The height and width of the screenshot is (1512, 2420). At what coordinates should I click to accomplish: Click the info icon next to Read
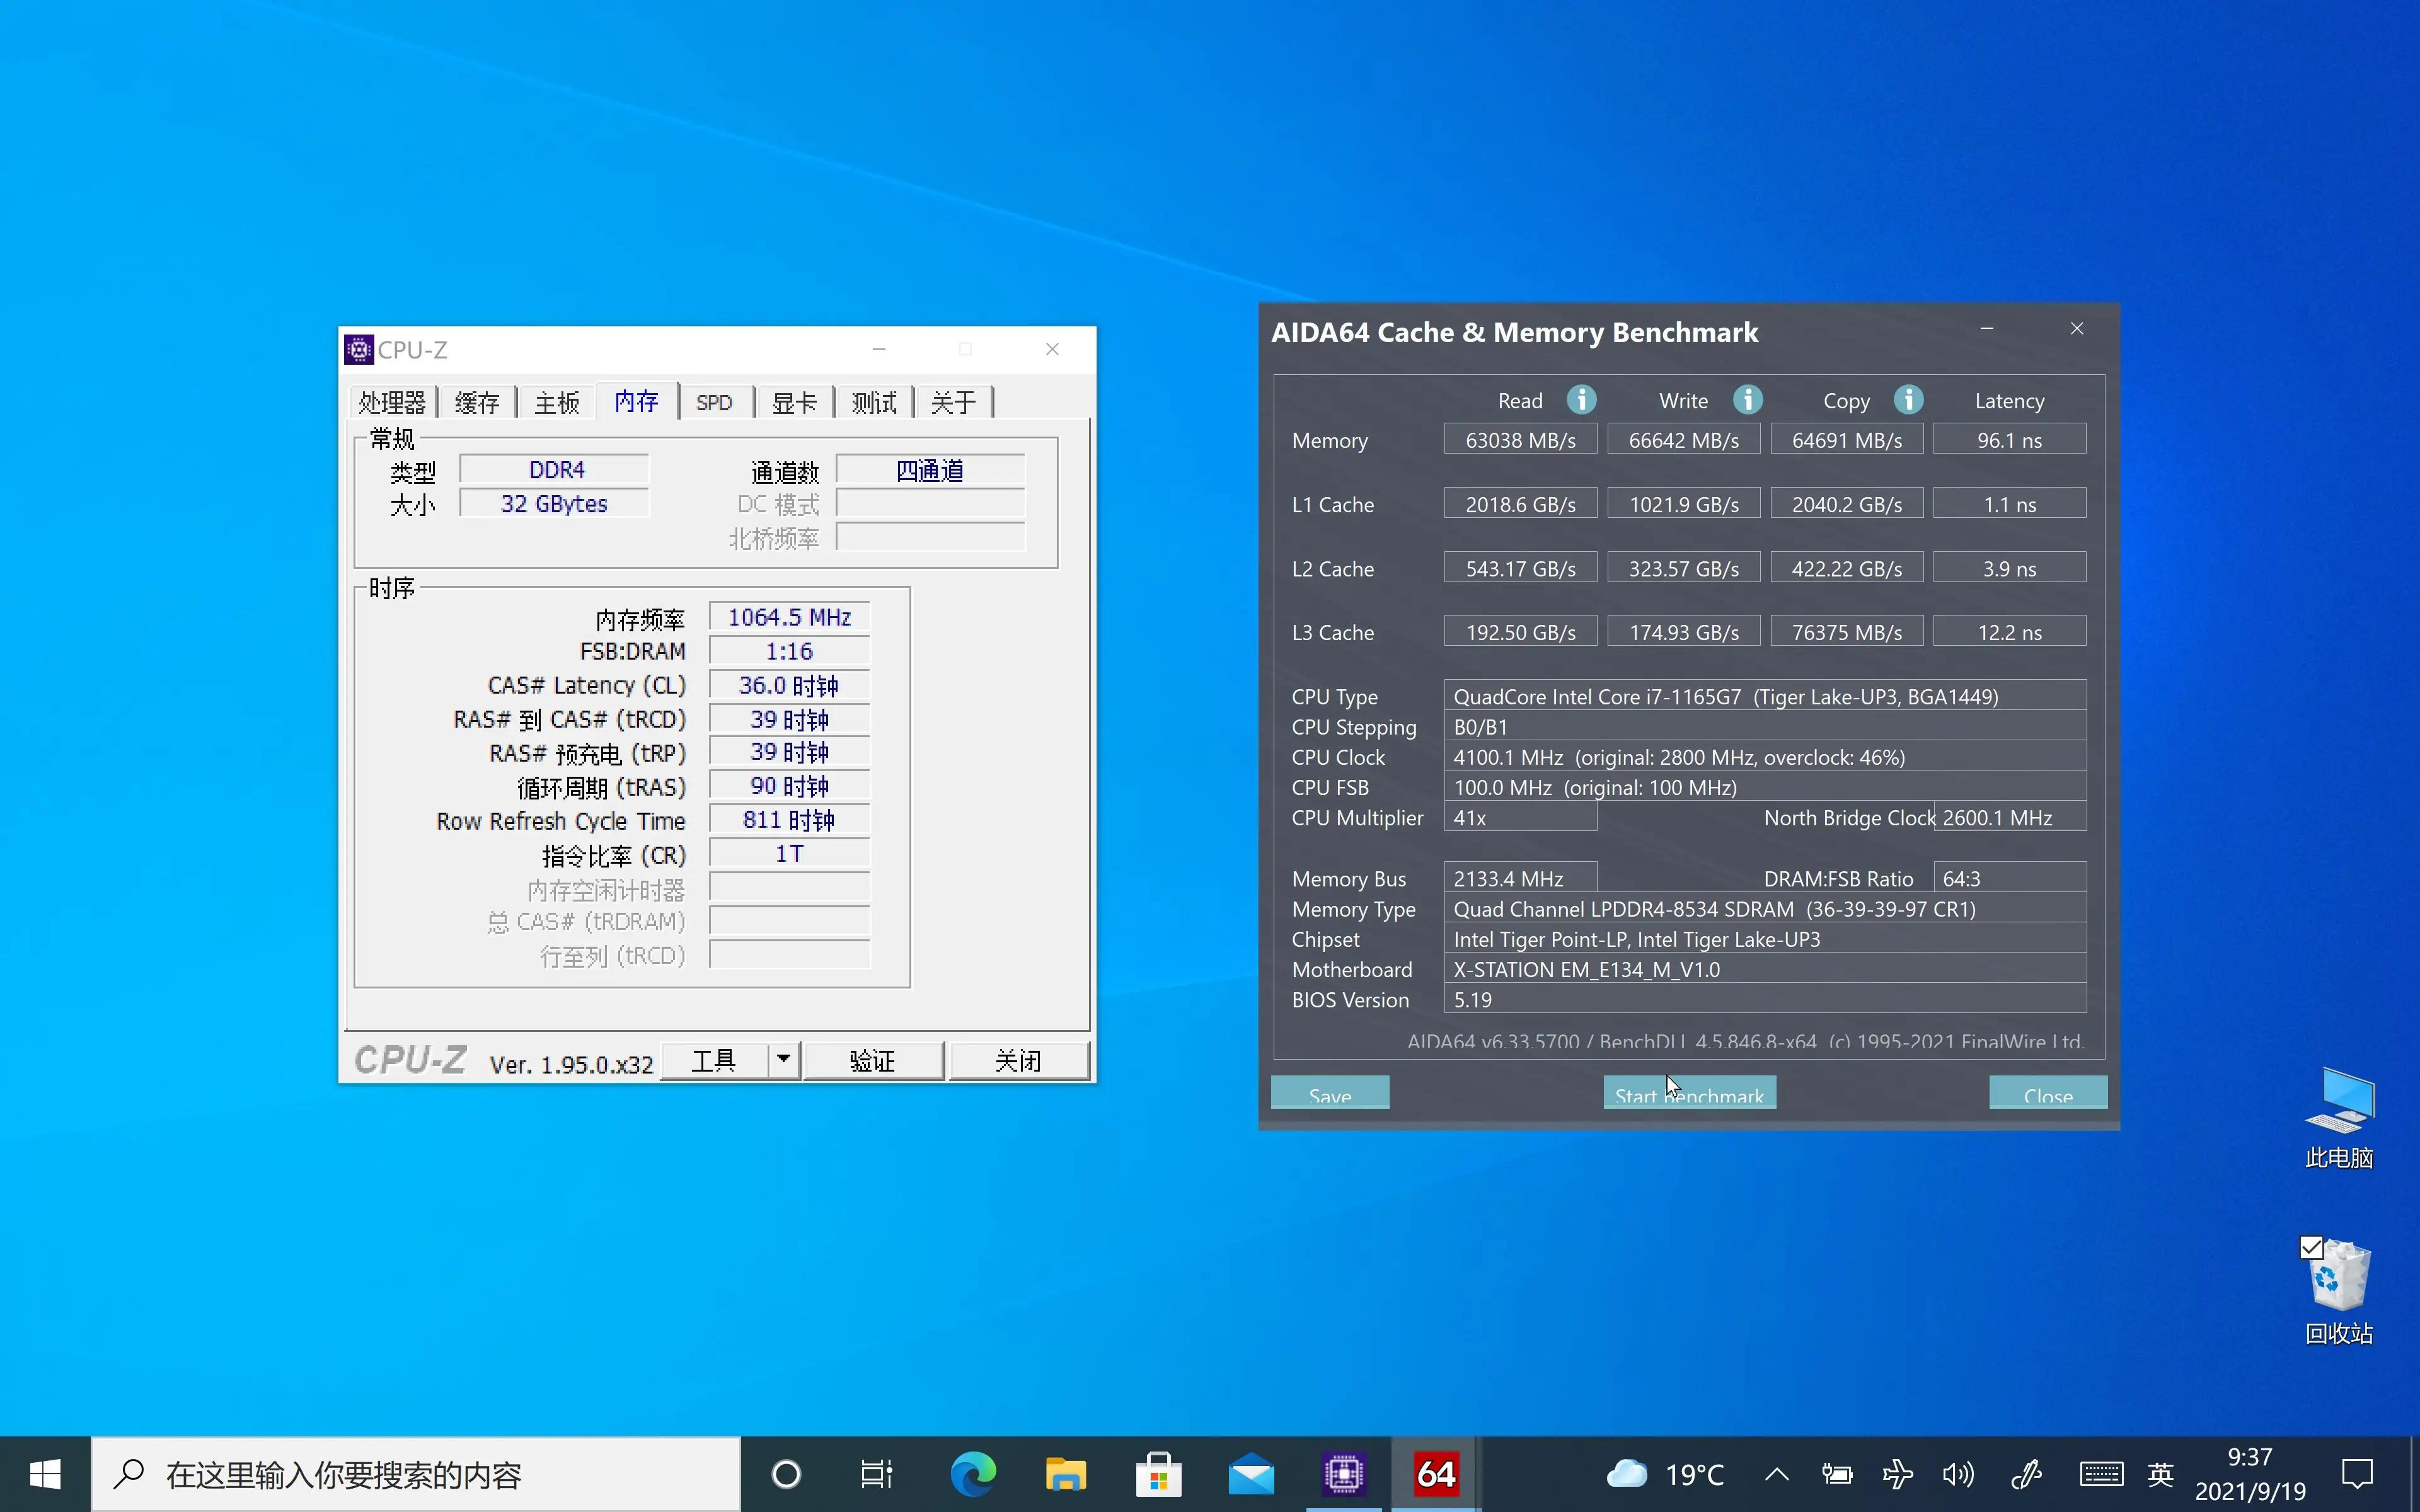coord(1581,400)
